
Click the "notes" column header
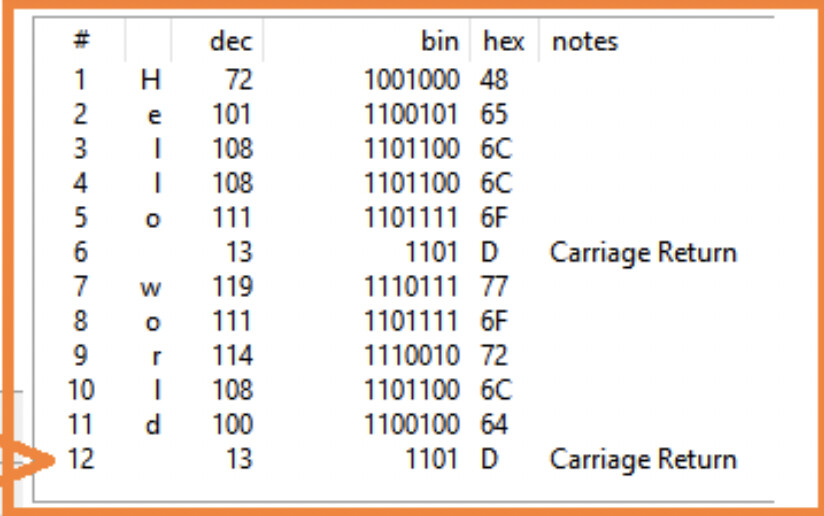pos(585,41)
